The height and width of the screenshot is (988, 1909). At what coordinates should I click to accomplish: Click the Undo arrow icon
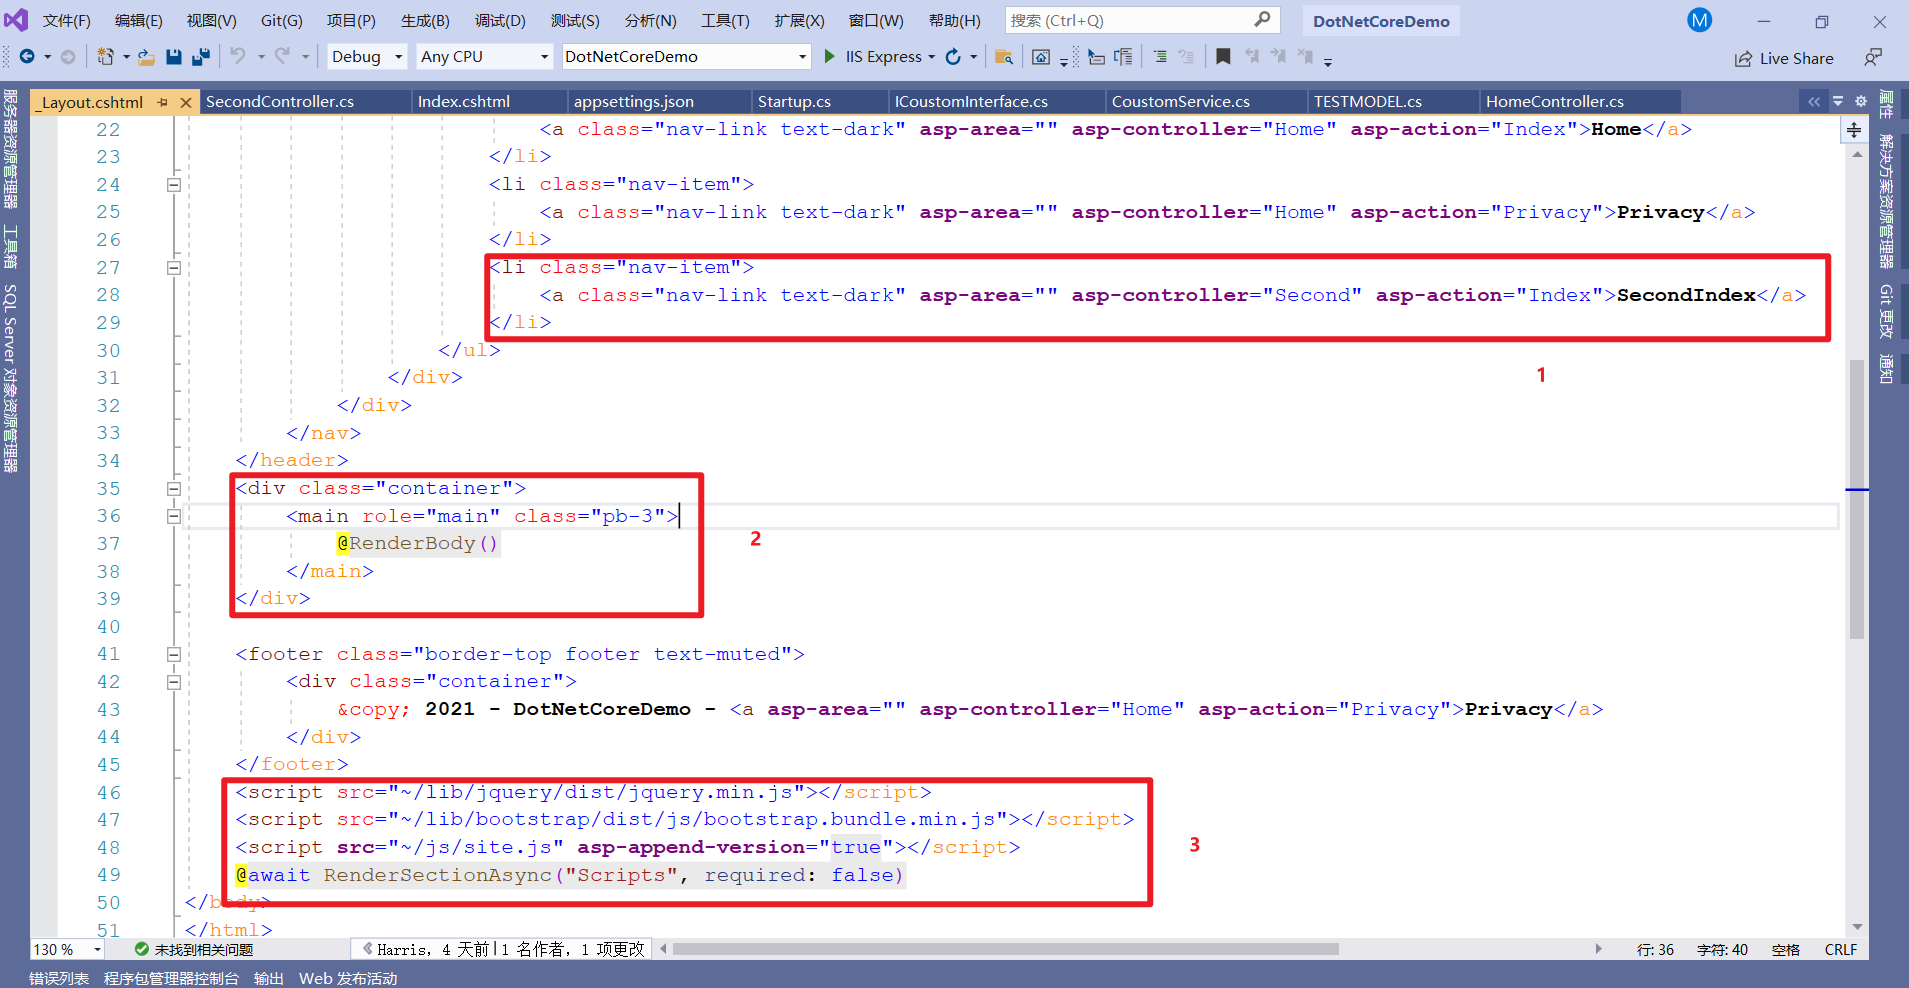[238, 57]
